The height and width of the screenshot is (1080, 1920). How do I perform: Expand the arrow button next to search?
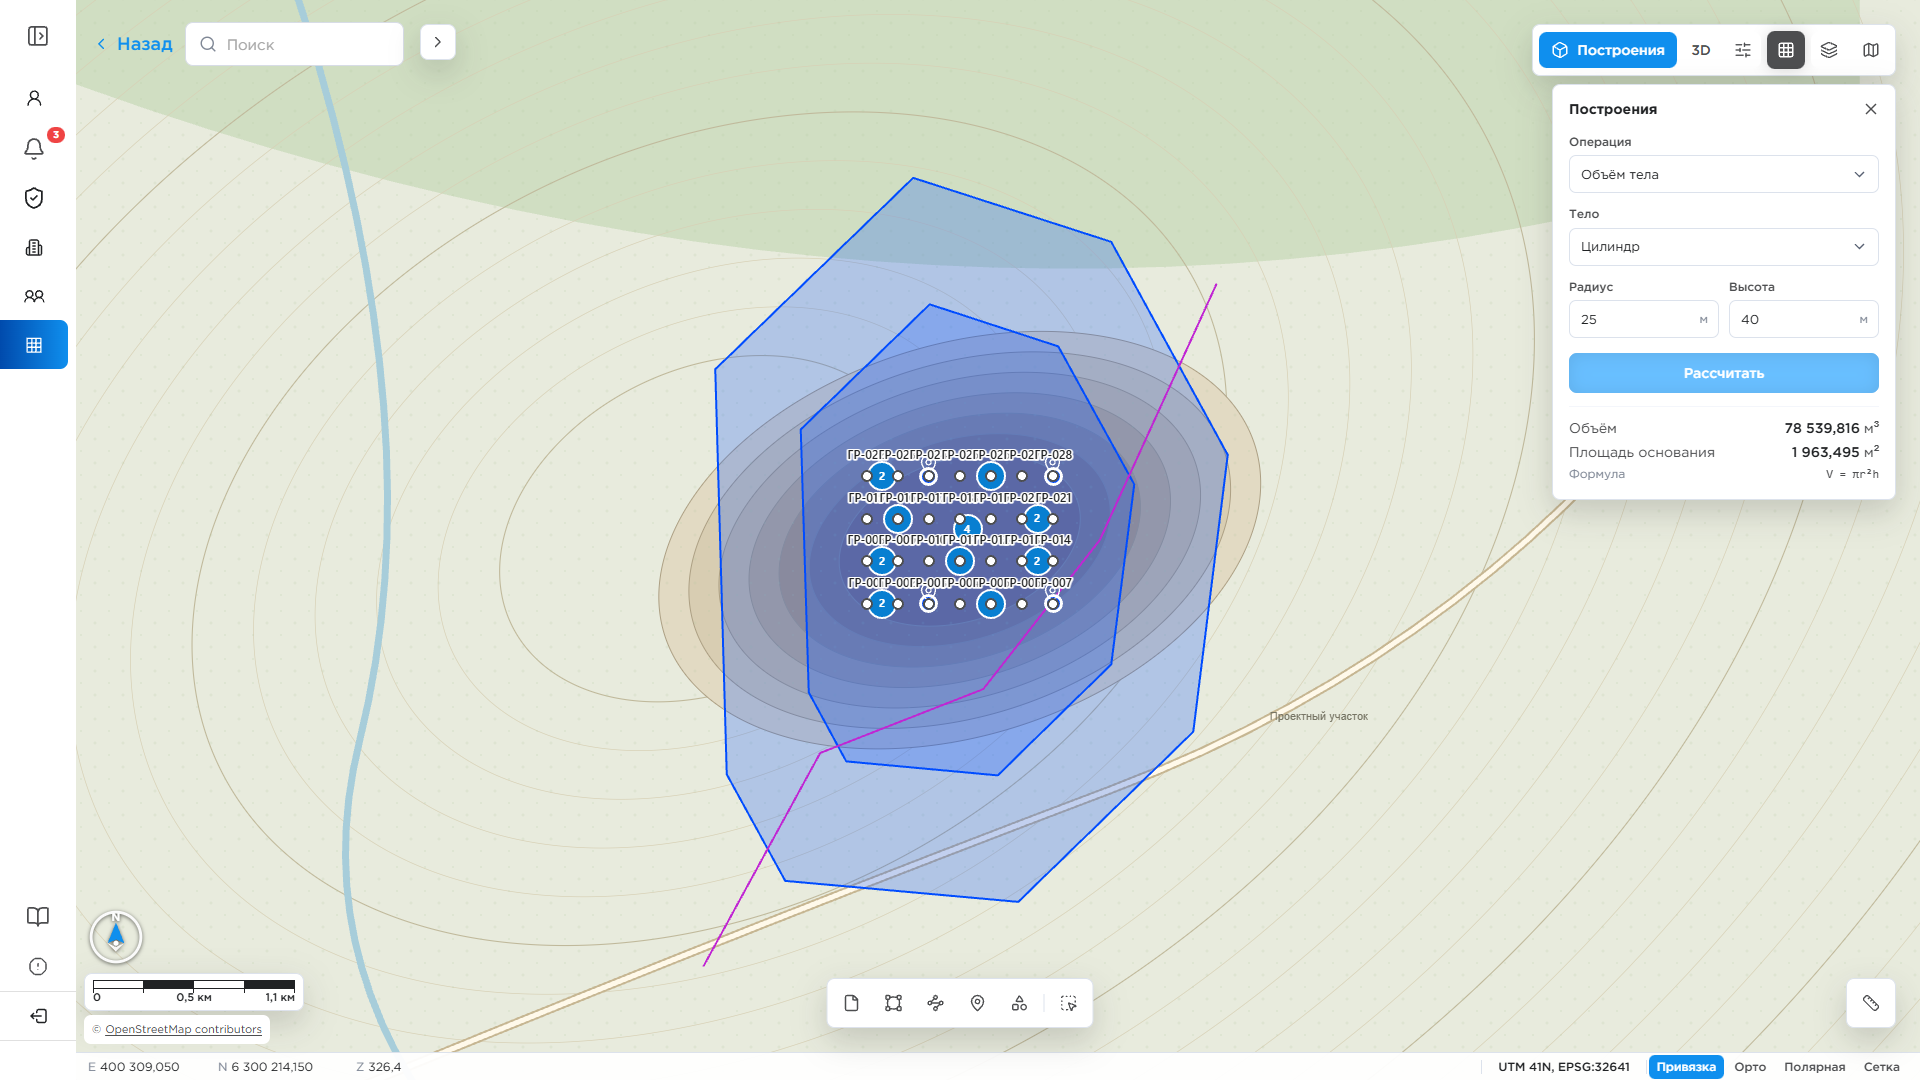[x=438, y=42]
